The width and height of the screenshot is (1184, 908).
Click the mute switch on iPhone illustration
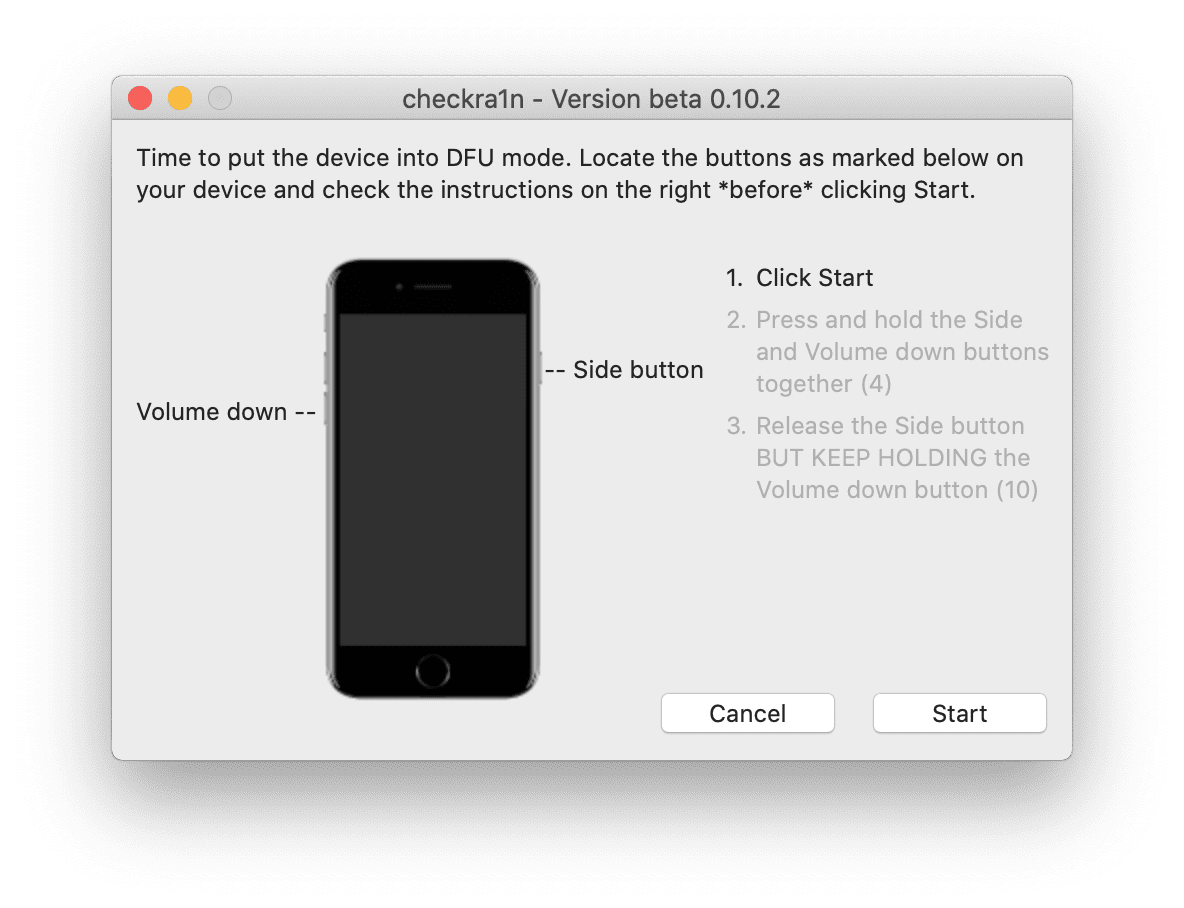click(x=326, y=322)
